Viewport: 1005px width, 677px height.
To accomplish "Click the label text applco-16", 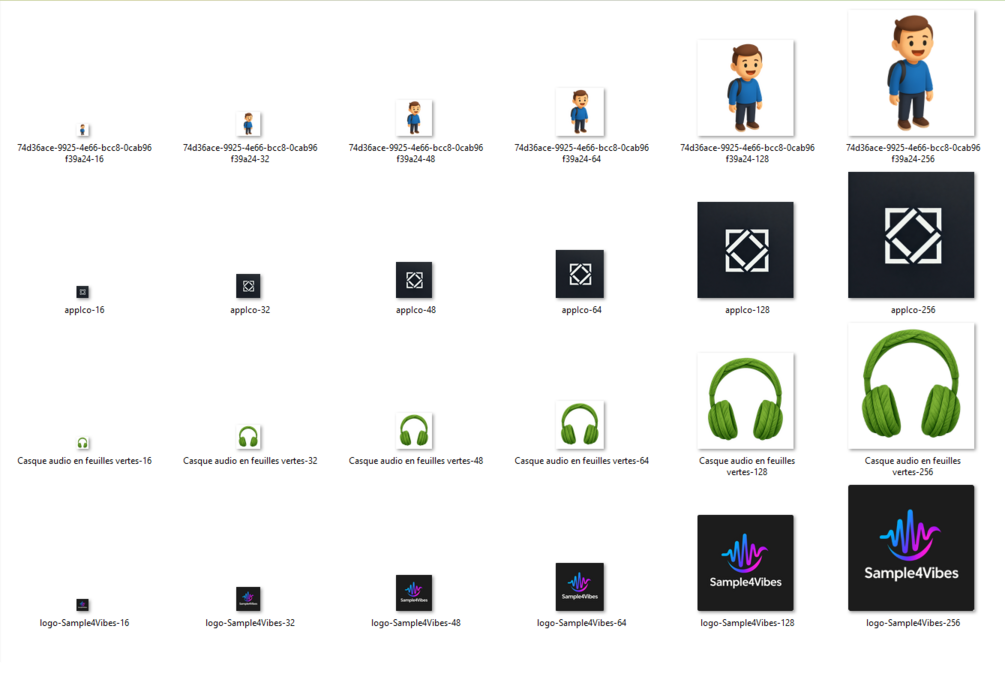I will point(84,310).
